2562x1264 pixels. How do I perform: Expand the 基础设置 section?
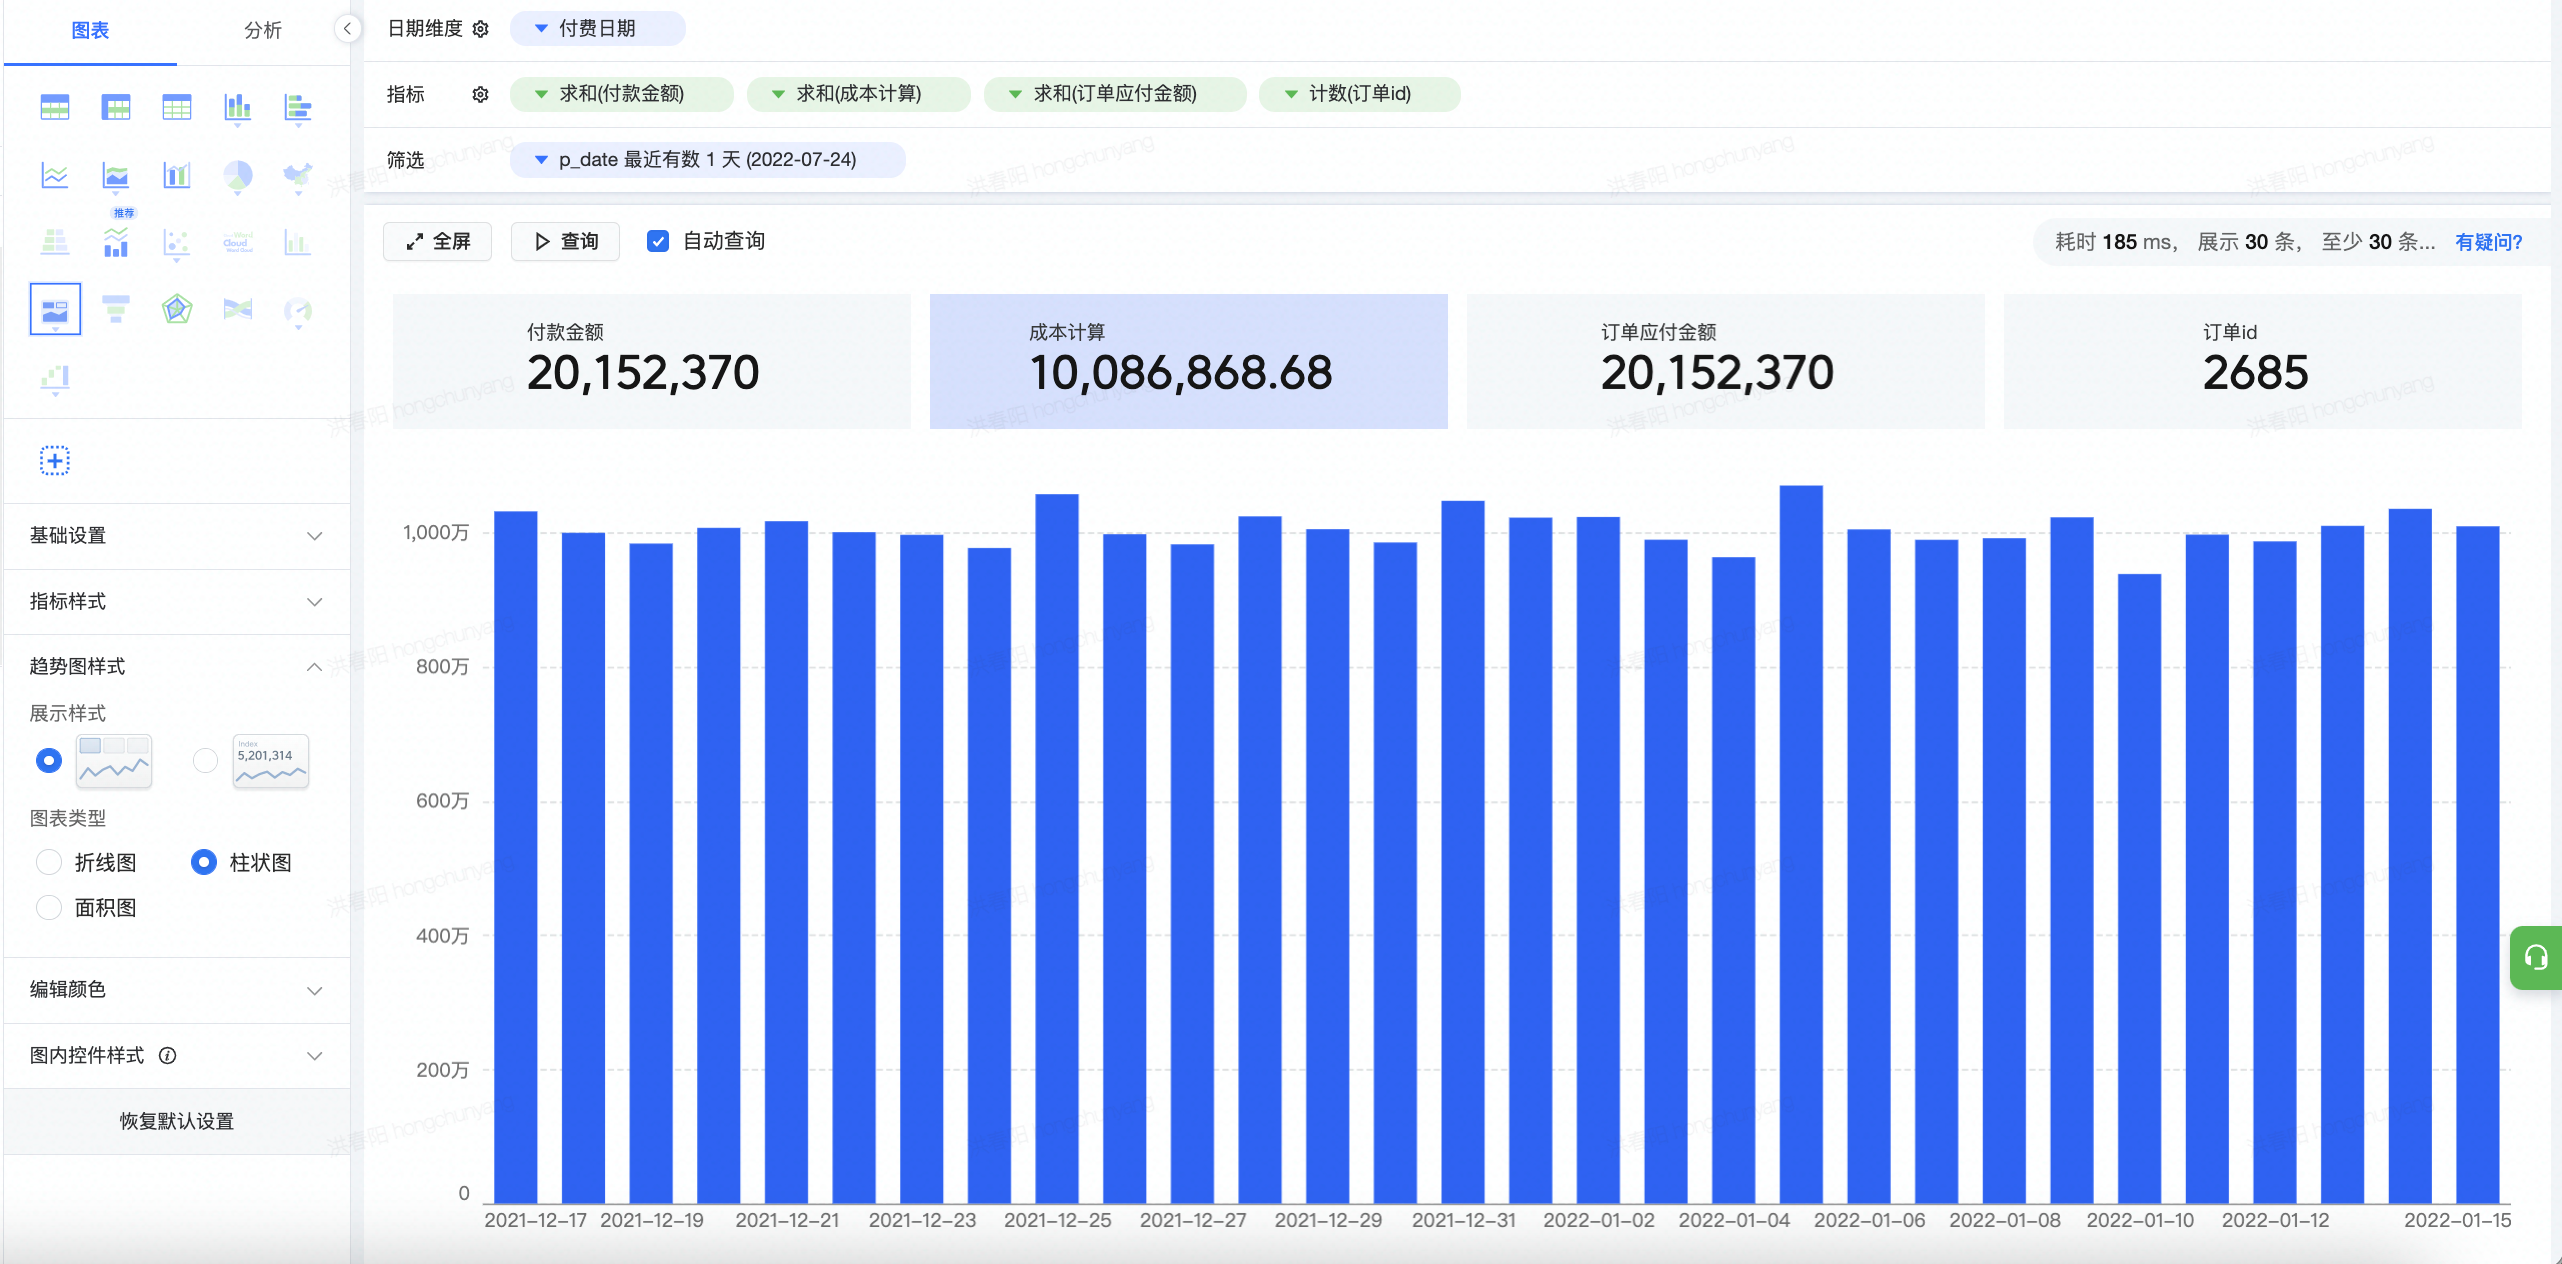point(176,536)
